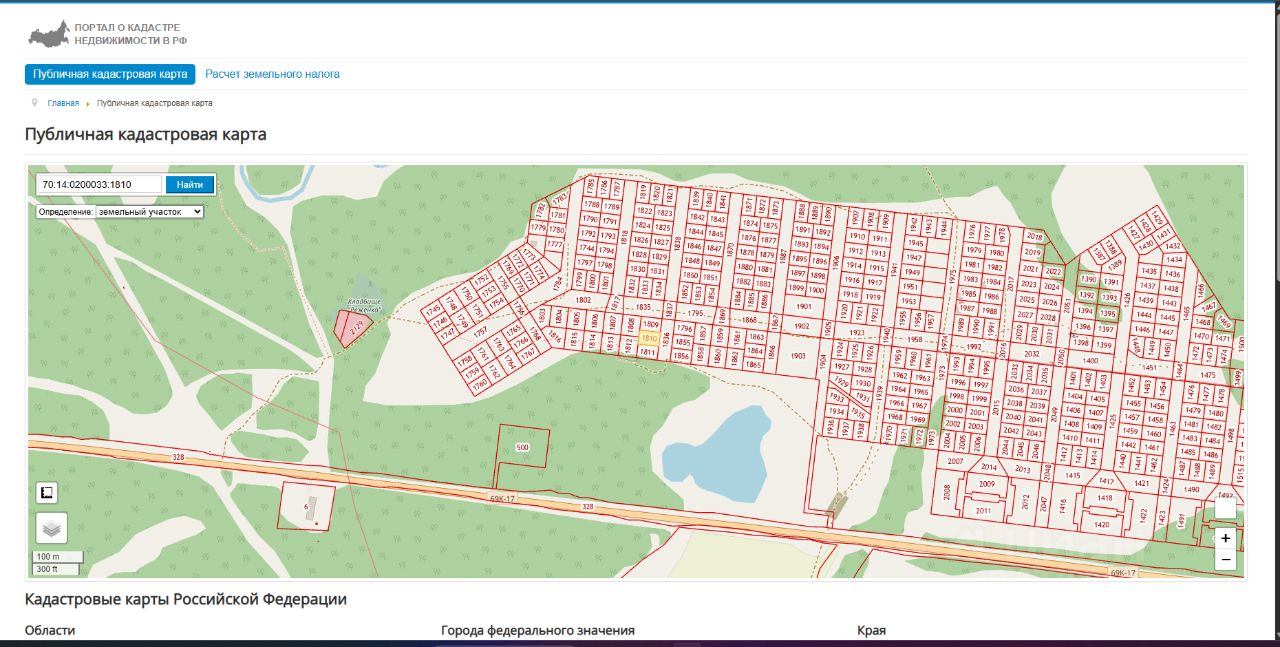Screen dimensions: 1280x647
Task: Select the «Области» section heading
Action: click(x=50, y=630)
